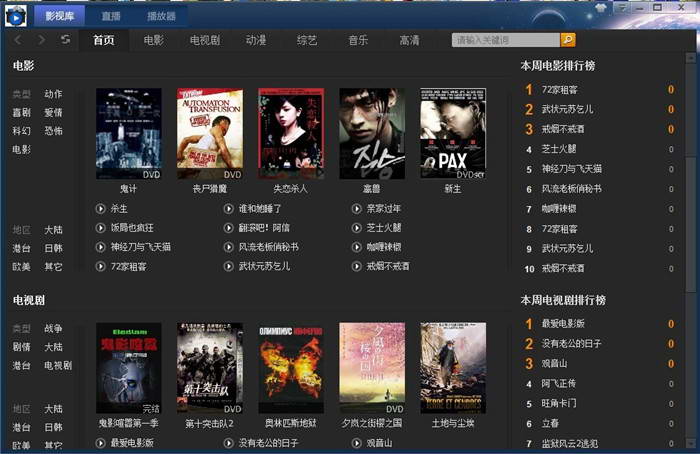
Task: Click play icon beside 神经刀与飞天猫 in the movie list
Action: pos(100,247)
